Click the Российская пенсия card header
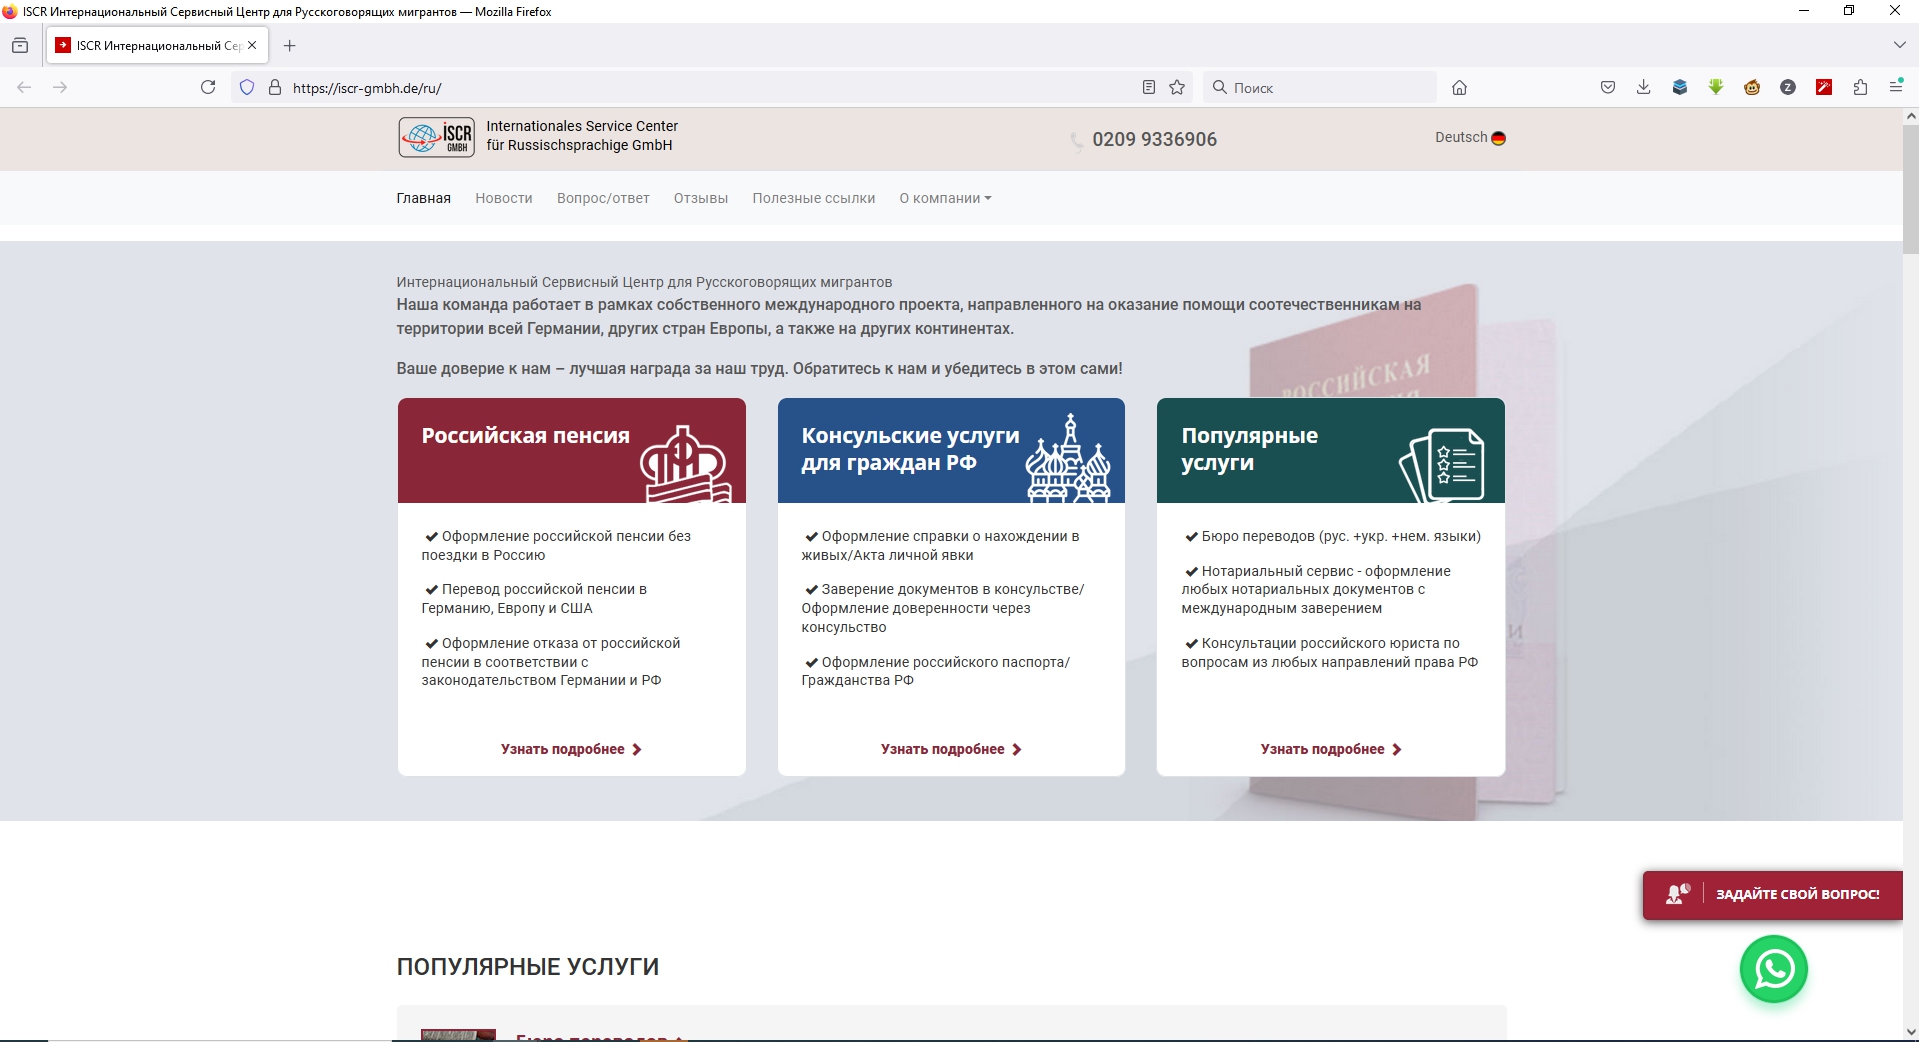Screen dimensions: 1919x1042 tap(572, 450)
